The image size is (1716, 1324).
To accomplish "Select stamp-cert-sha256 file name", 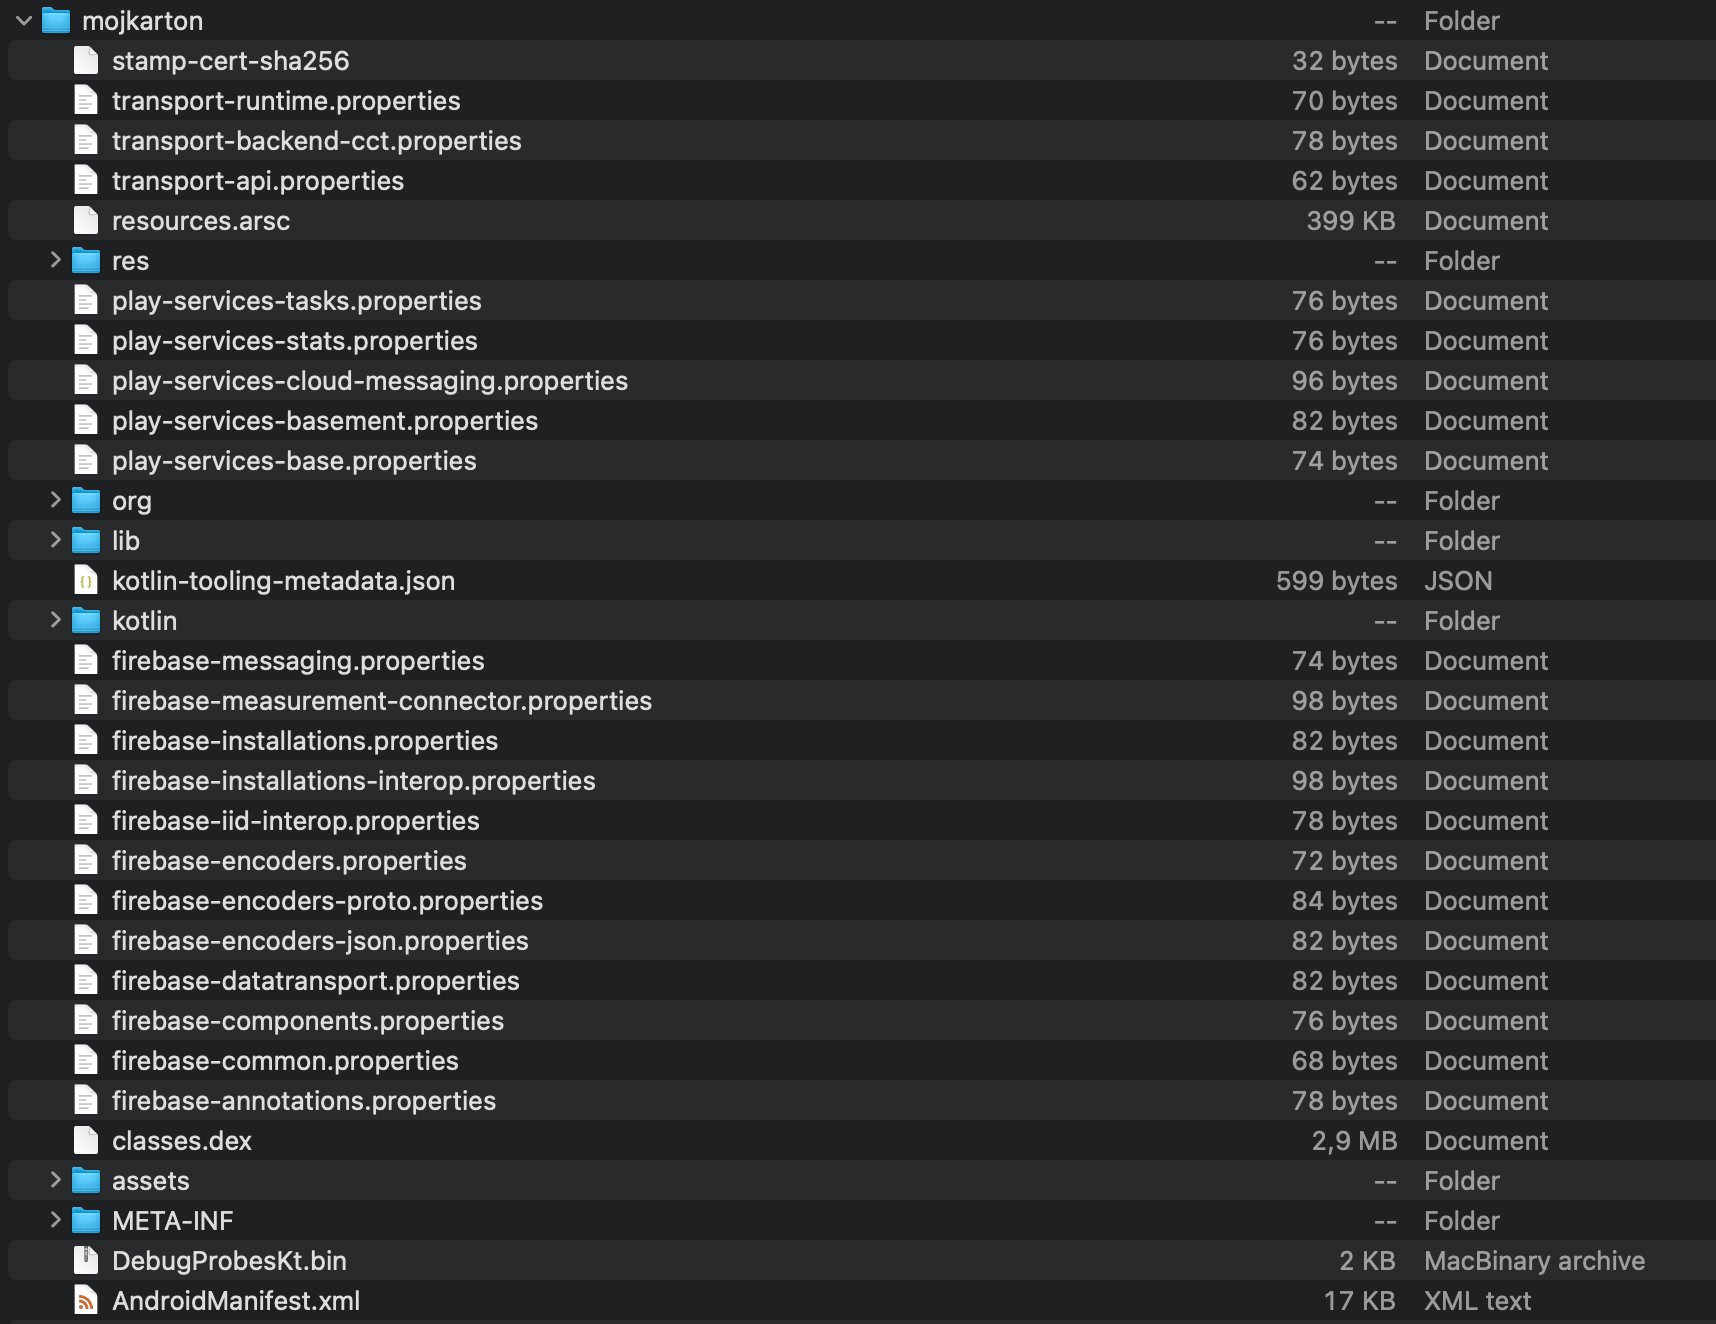I will click(x=231, y=61).
